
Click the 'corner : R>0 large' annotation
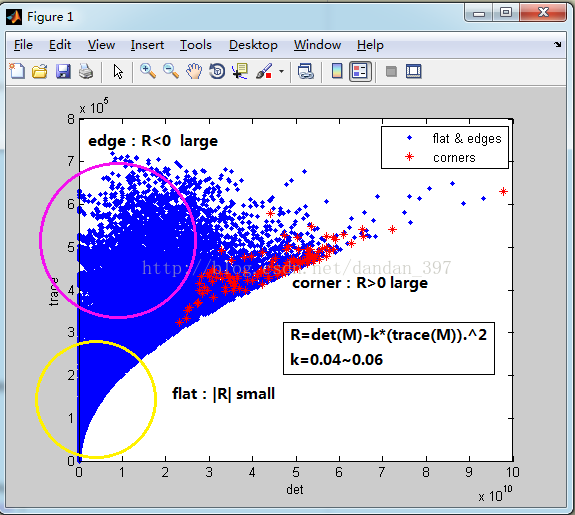(x=360, y=283)
